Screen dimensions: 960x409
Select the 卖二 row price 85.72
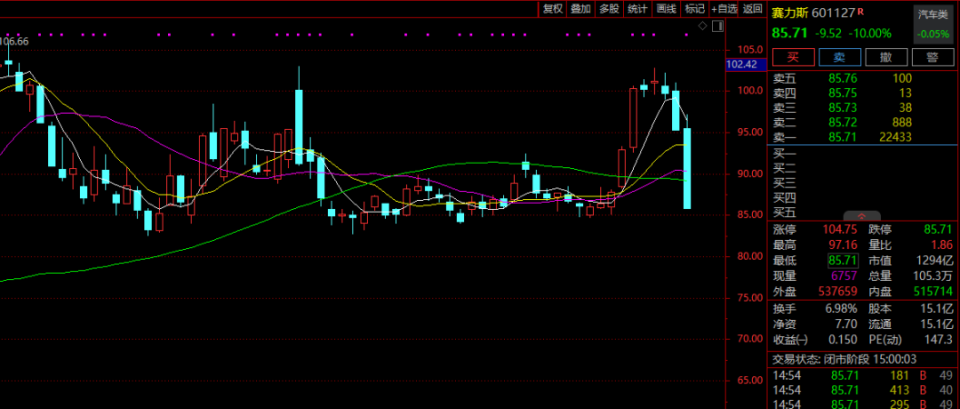coord(842,122)
